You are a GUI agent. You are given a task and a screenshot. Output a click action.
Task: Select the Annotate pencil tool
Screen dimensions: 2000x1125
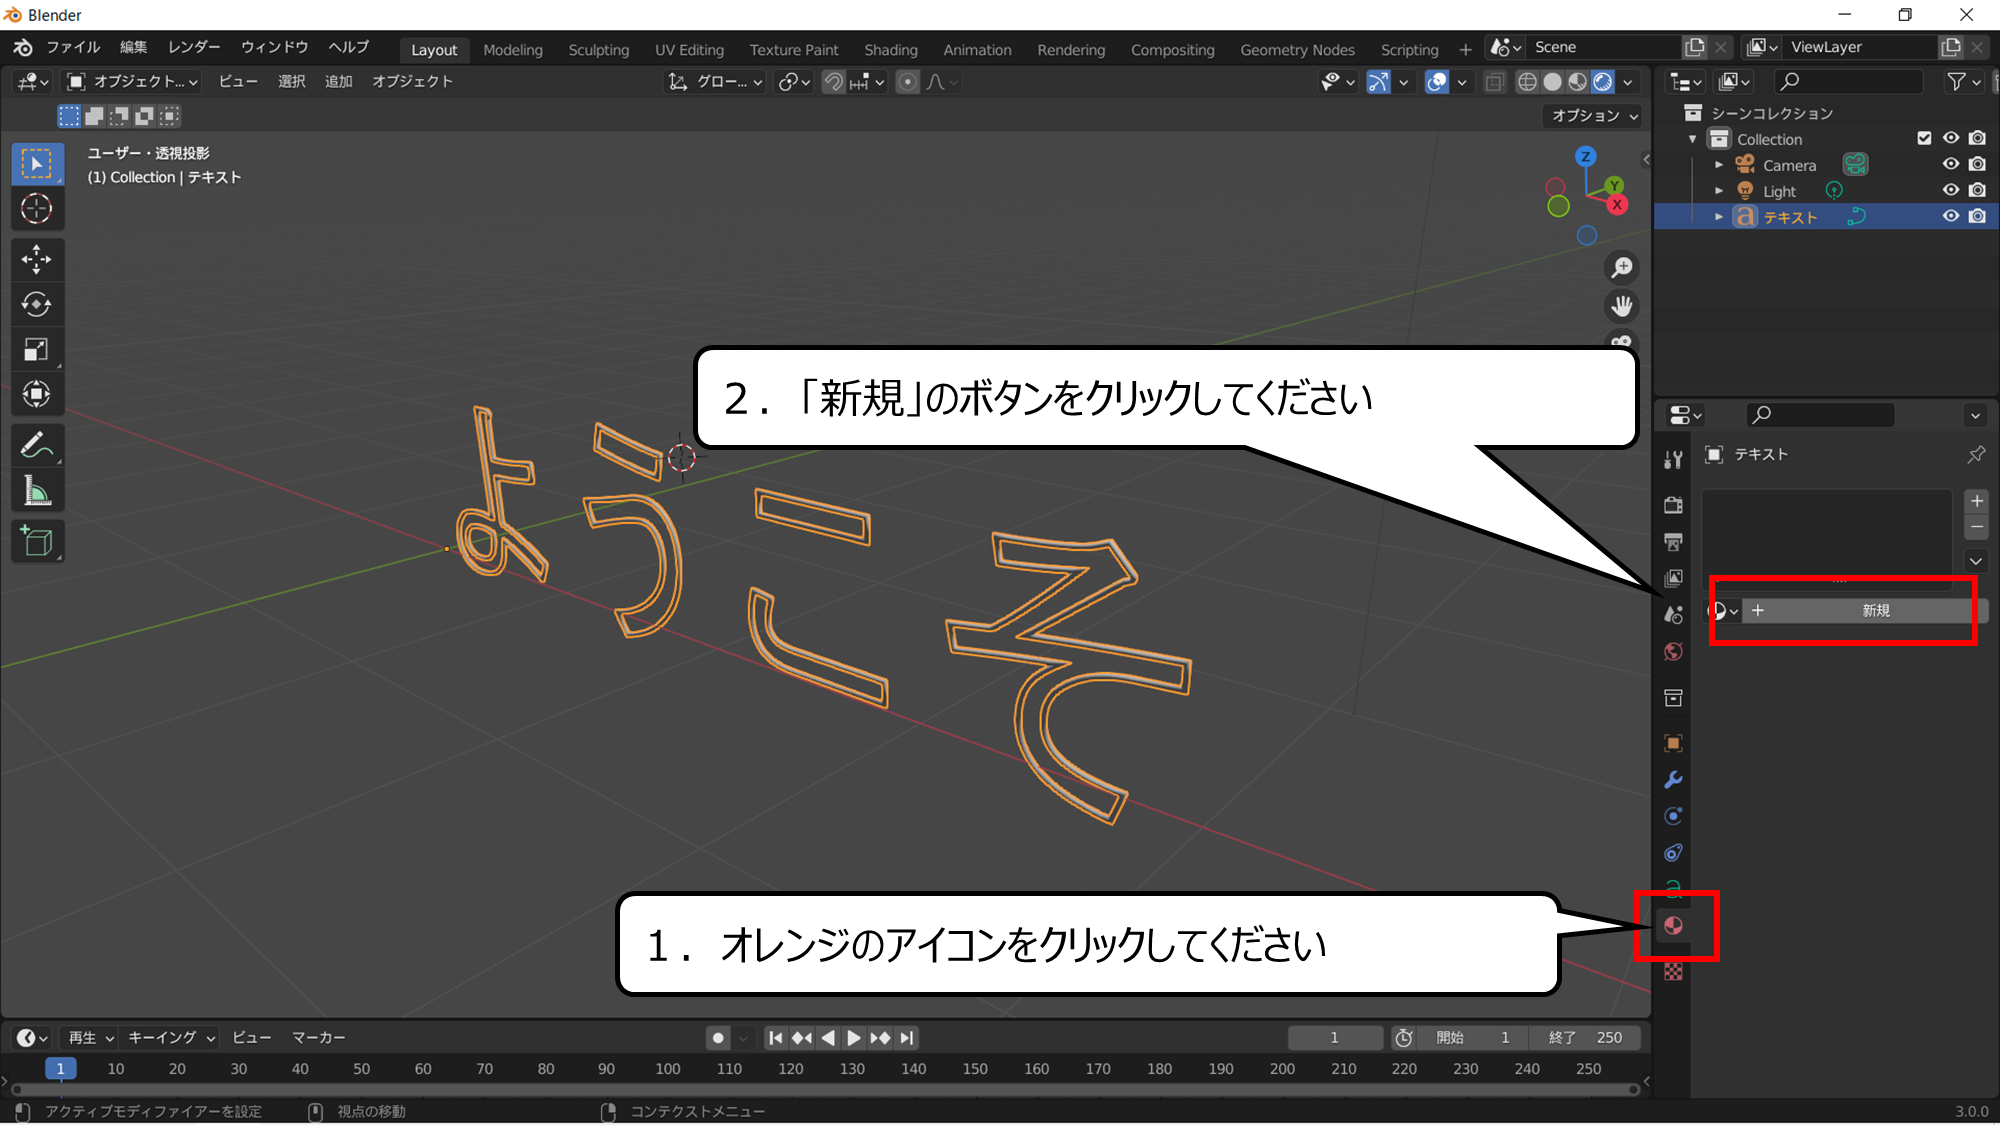(37, 446)
